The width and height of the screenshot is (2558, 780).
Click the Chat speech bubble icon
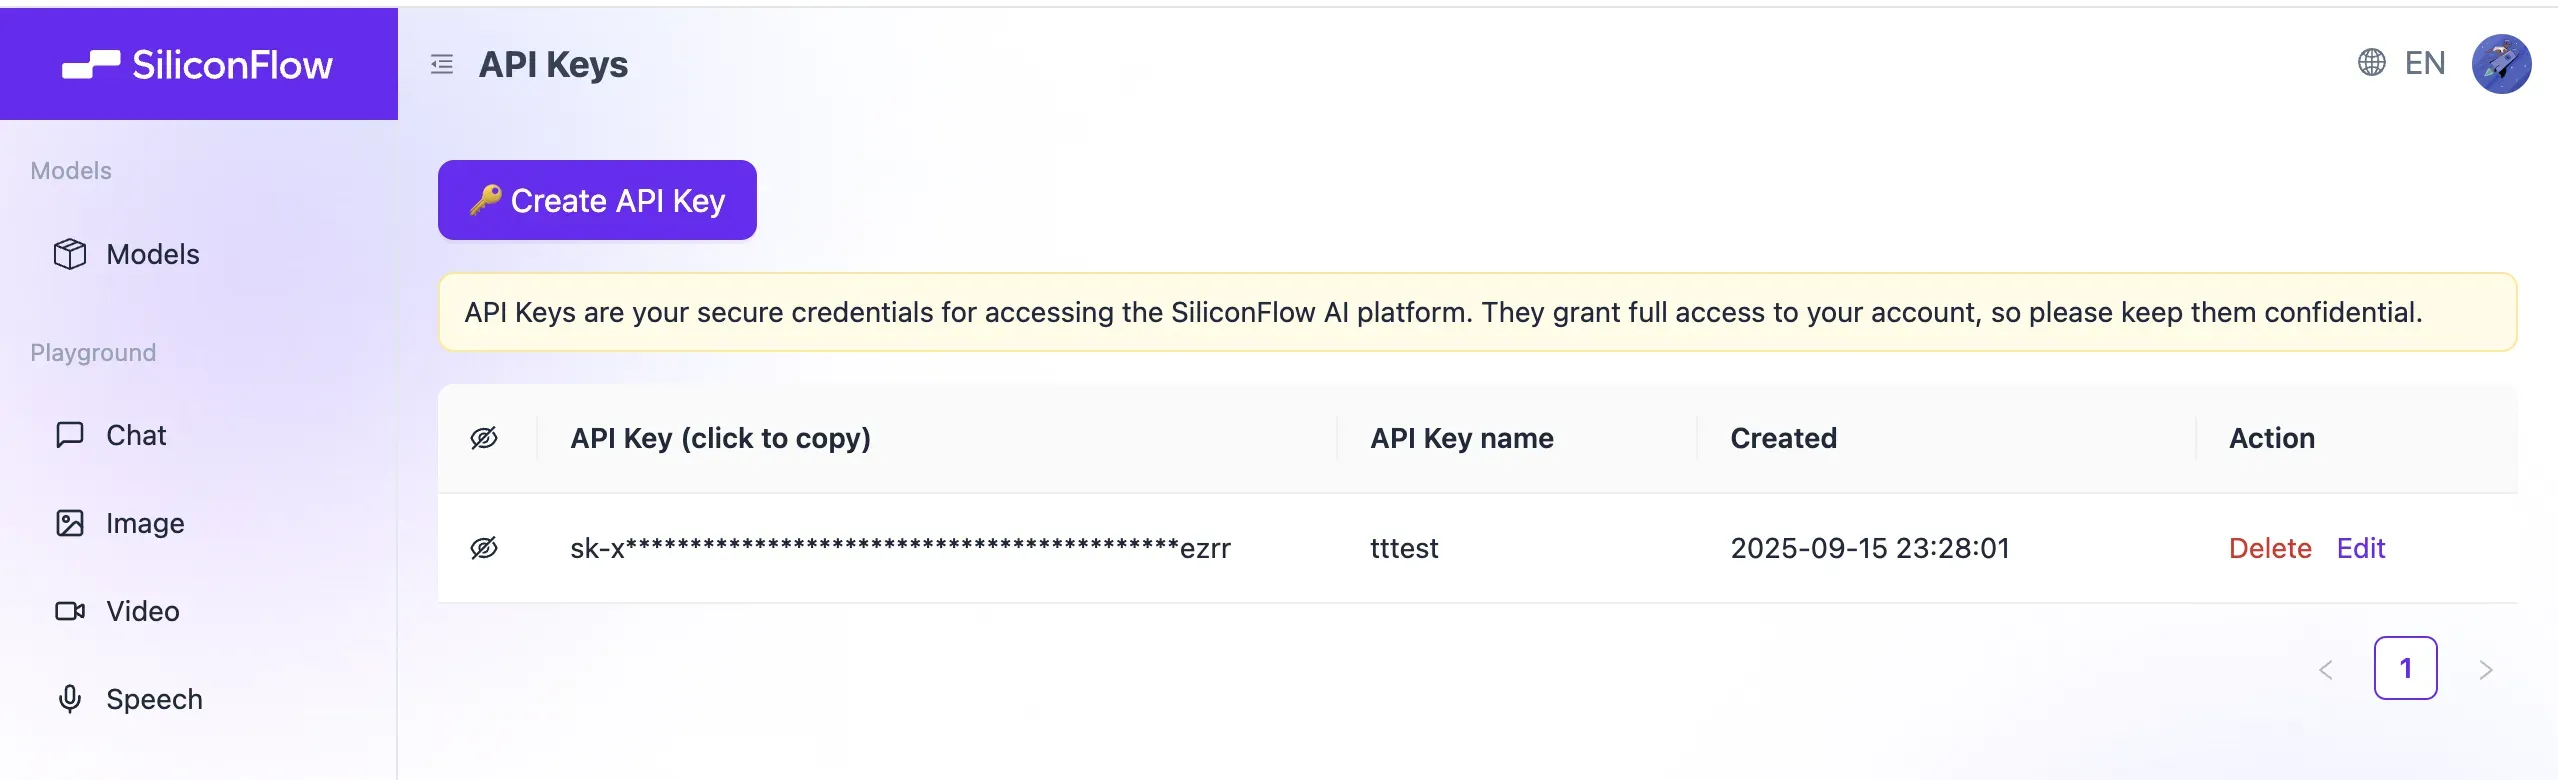tap(70, 435)
